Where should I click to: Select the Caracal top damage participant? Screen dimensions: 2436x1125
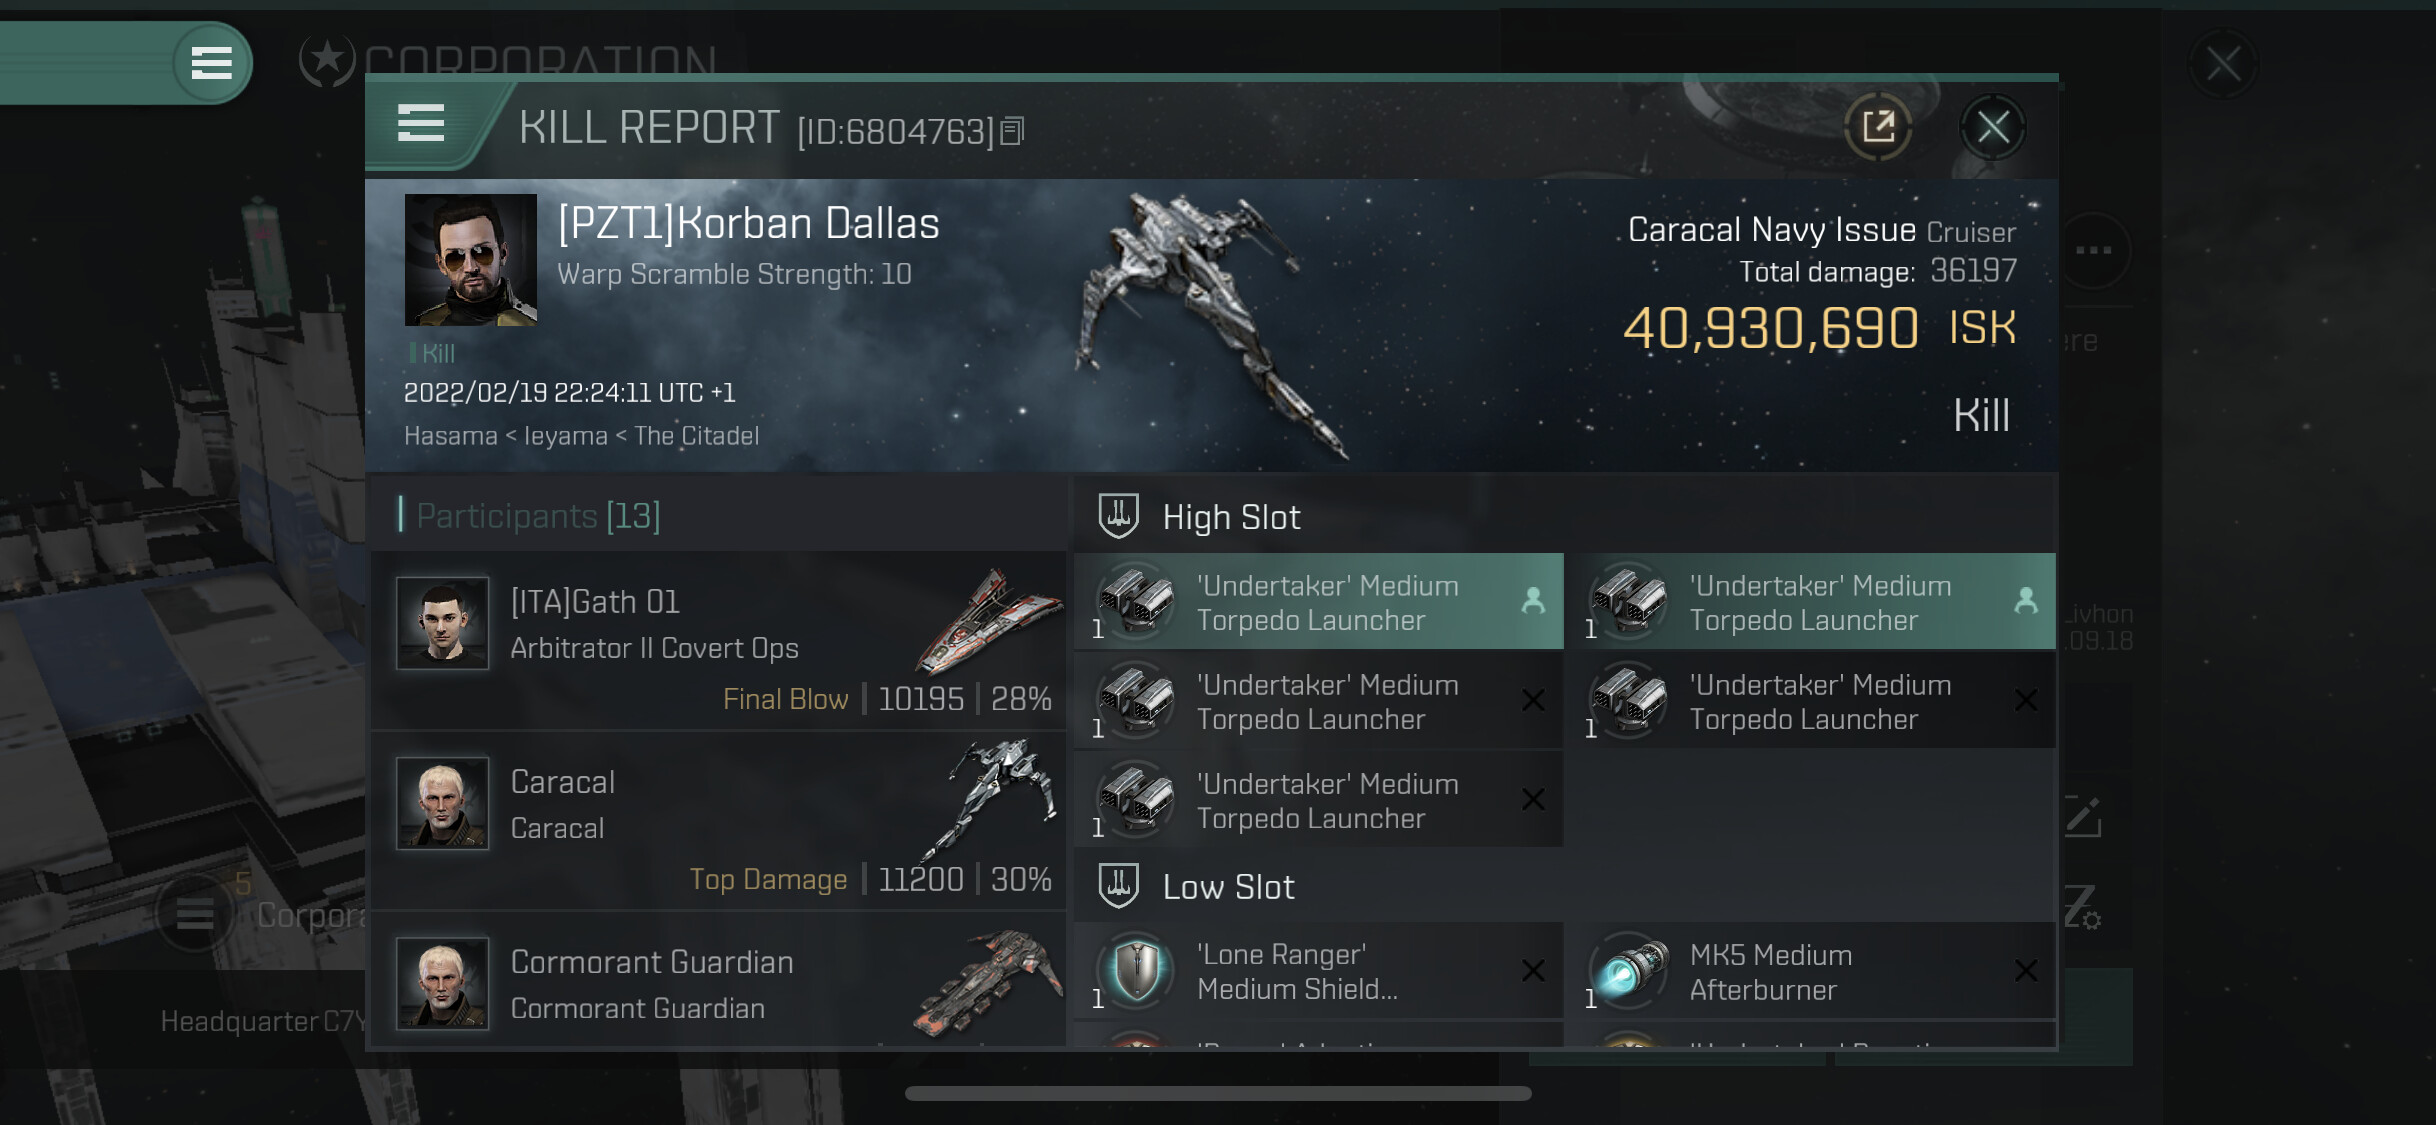point(718,820)
